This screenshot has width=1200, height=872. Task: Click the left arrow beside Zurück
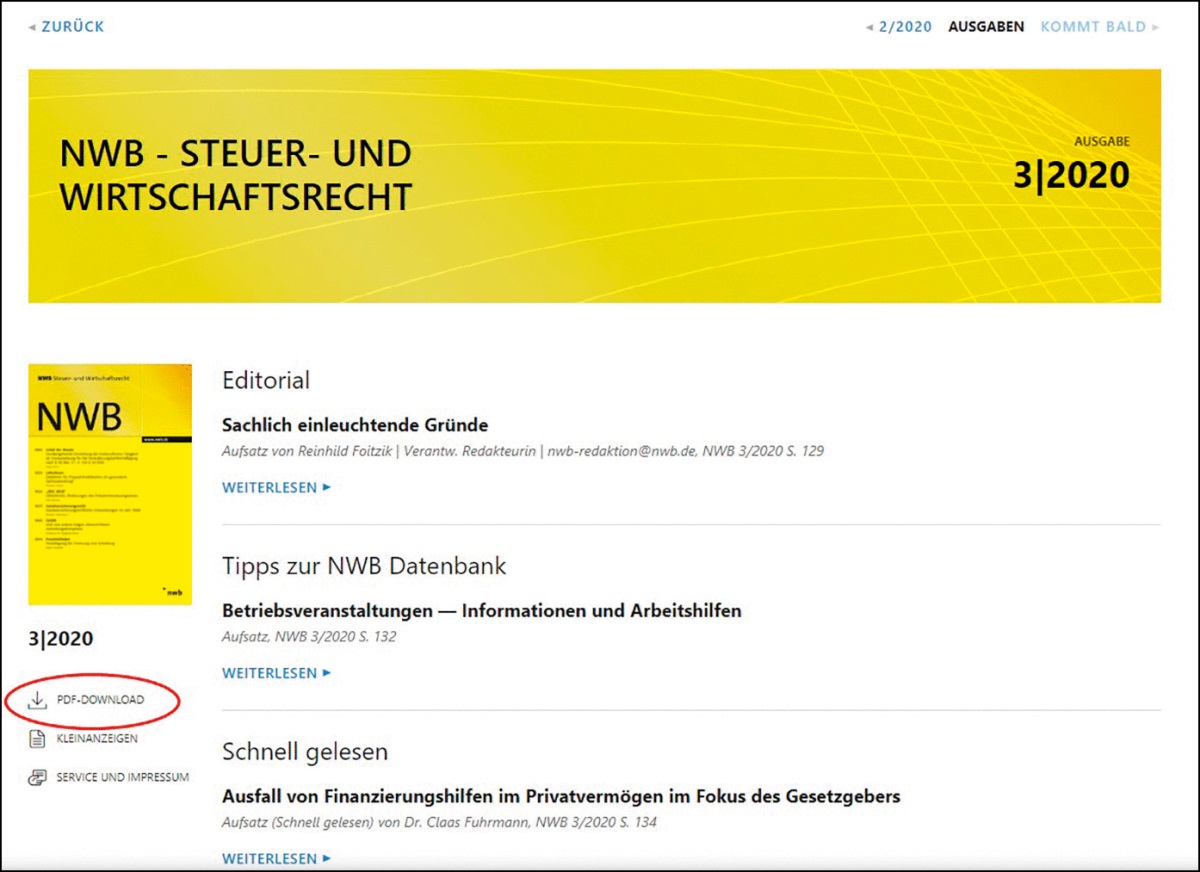(32, 27)
